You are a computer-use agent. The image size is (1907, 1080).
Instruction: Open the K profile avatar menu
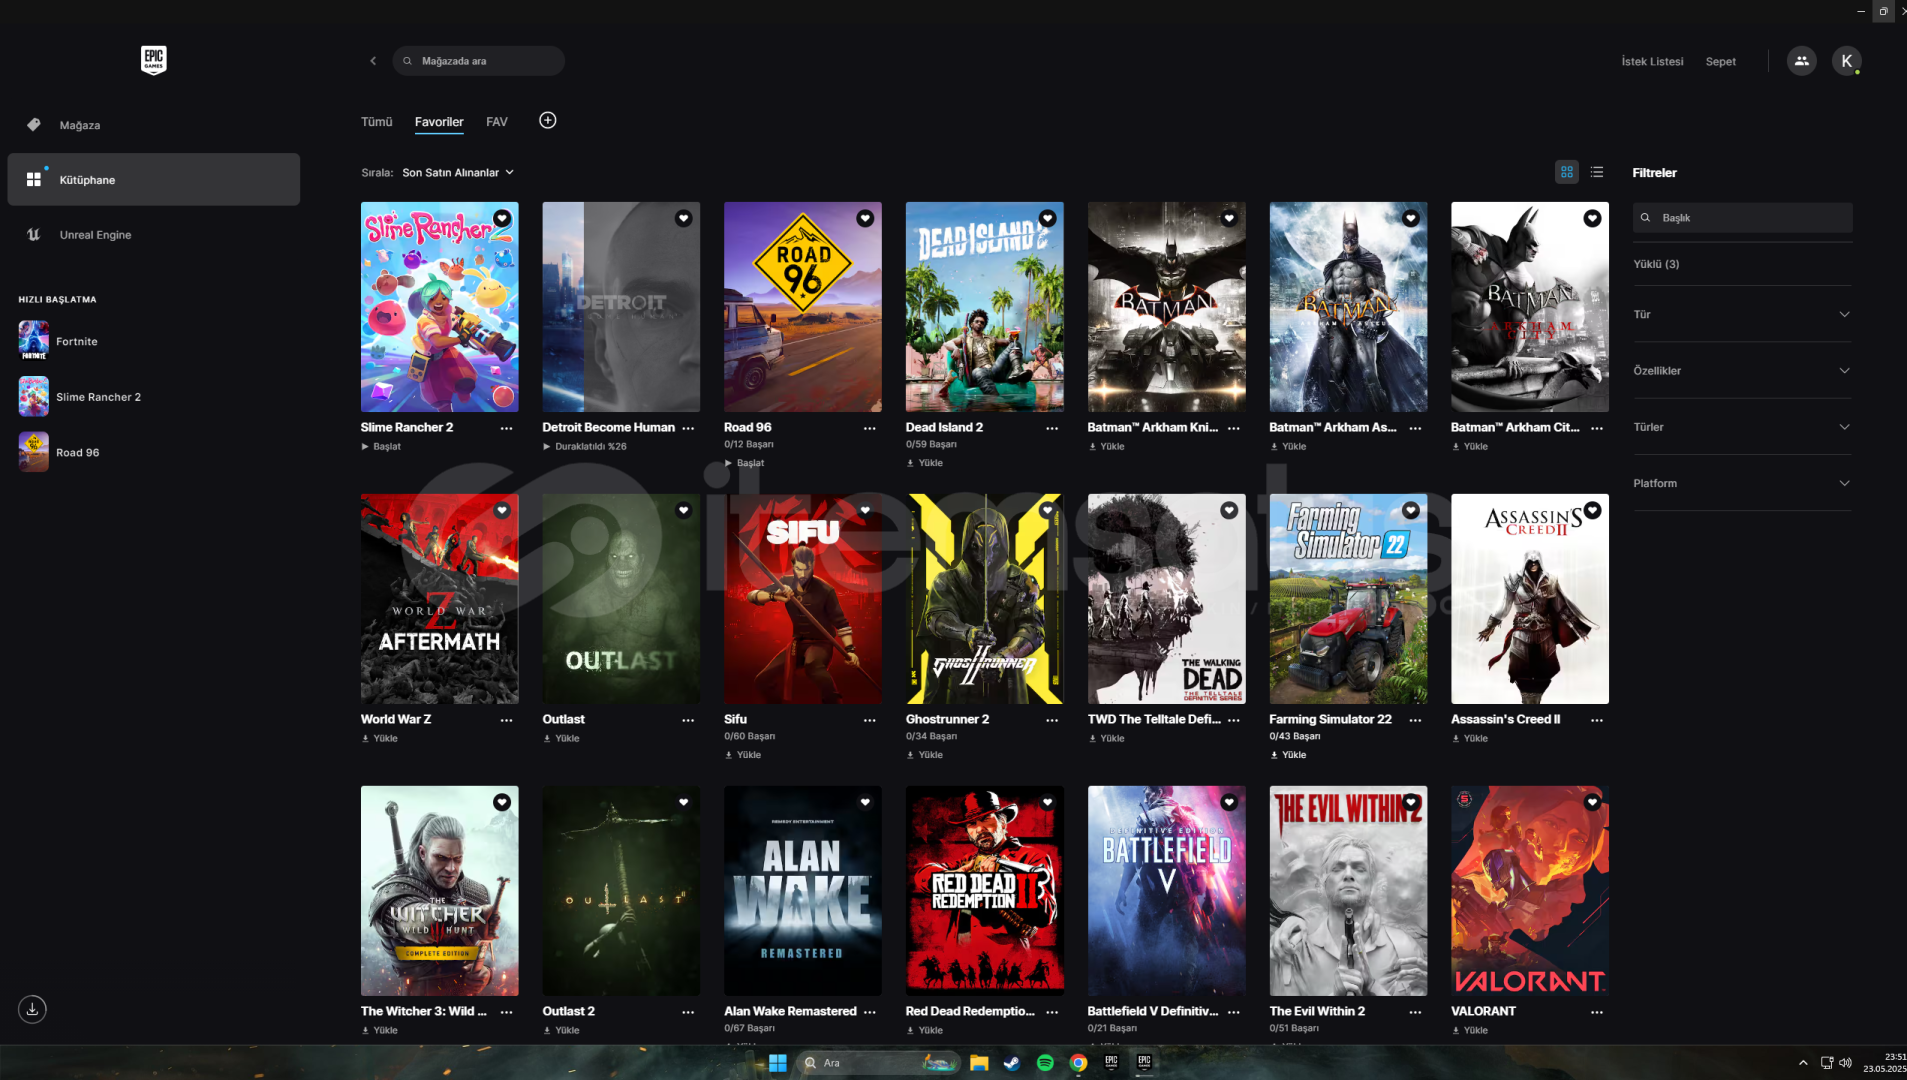pyautogui.click(x=1846, y=61)
